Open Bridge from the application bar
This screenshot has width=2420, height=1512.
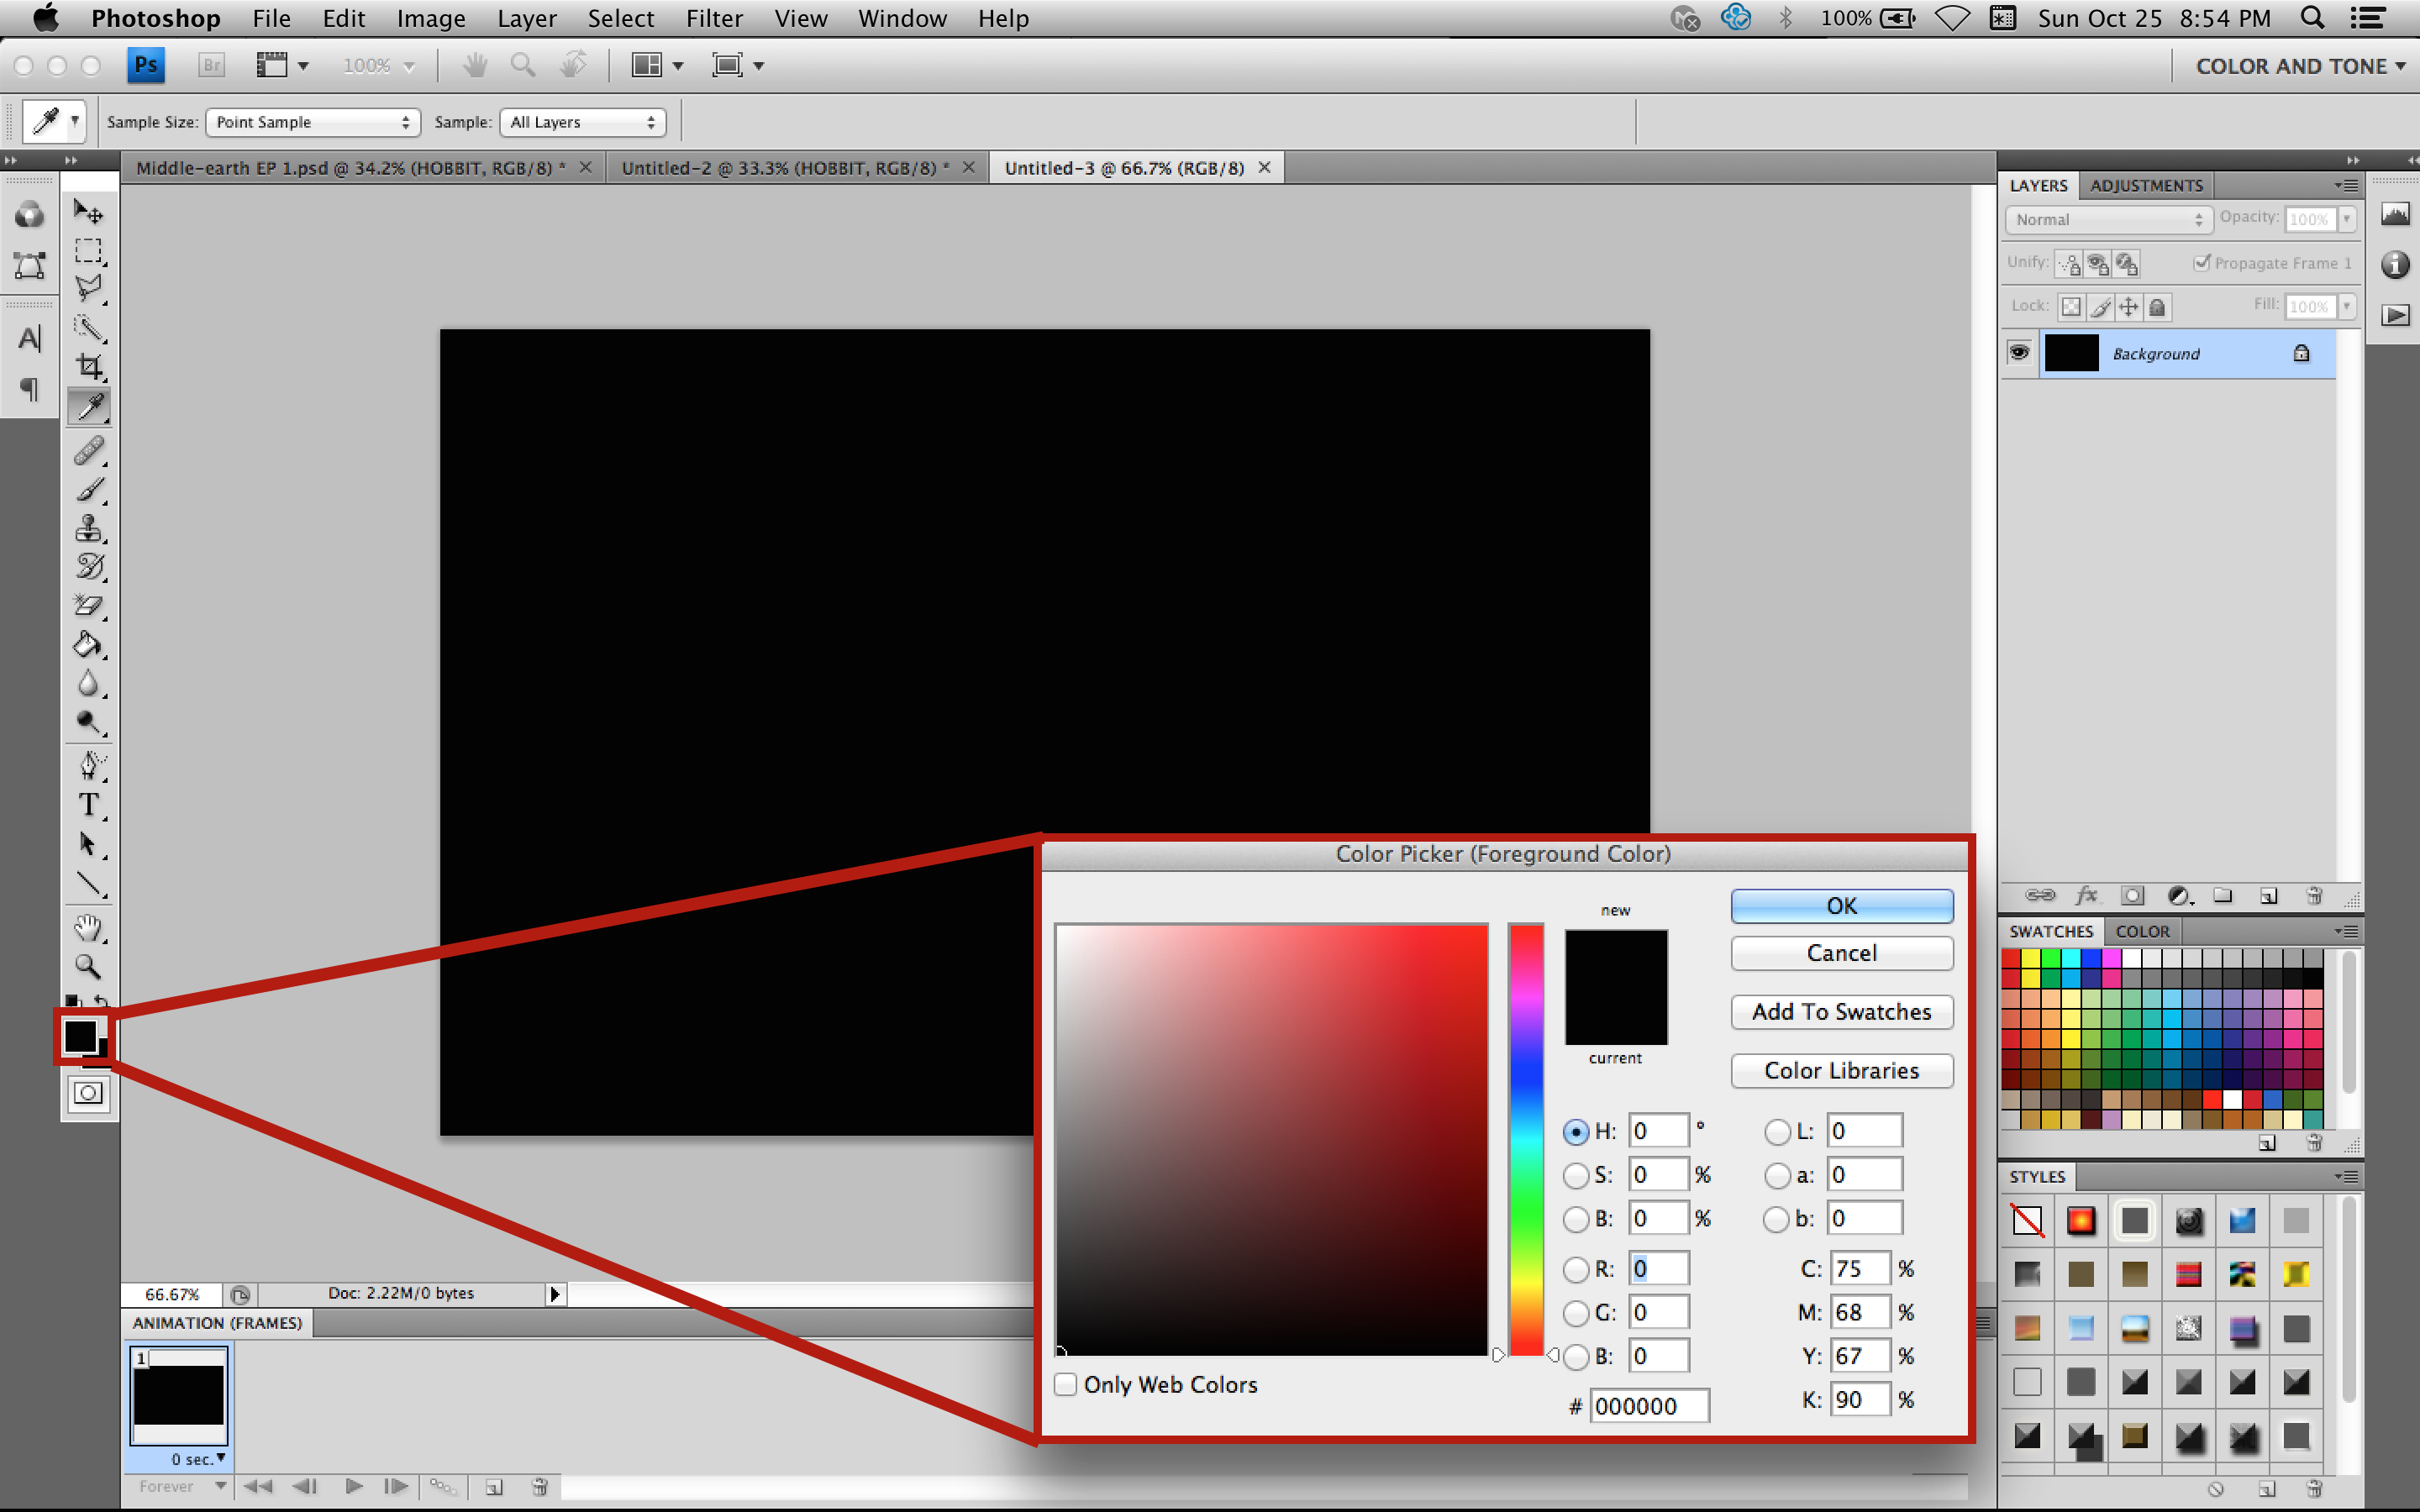211,64
